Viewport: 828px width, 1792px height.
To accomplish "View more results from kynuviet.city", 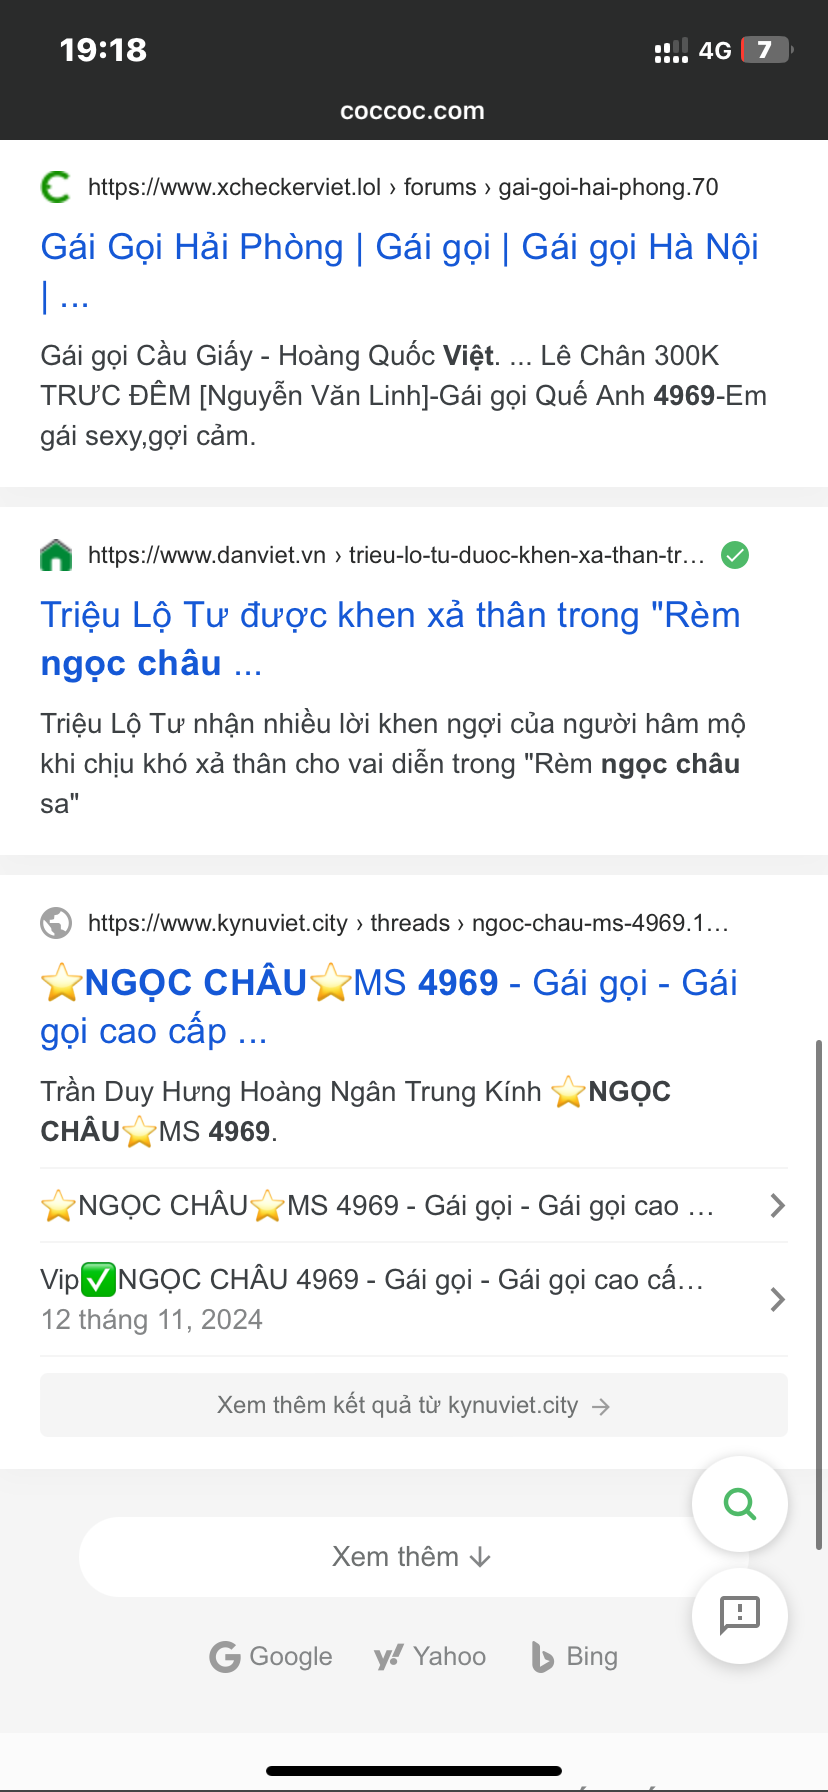I will point(414,1405).
